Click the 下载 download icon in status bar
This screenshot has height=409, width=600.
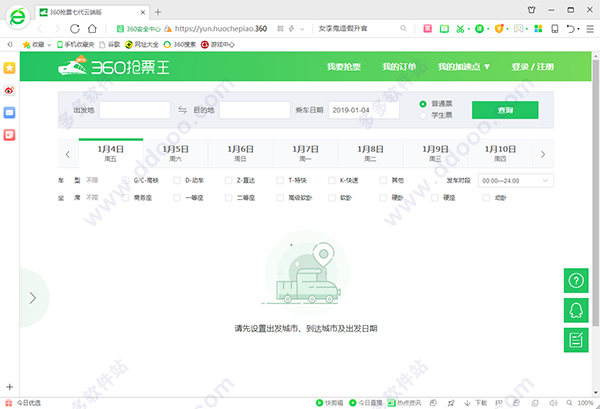pos(467,403)
